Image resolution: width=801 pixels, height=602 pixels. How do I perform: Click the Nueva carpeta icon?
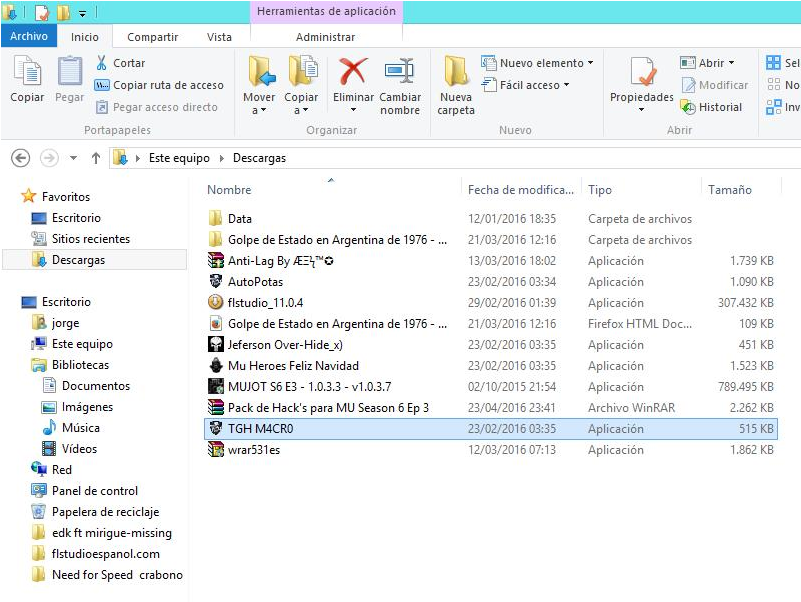pos(456,72)
